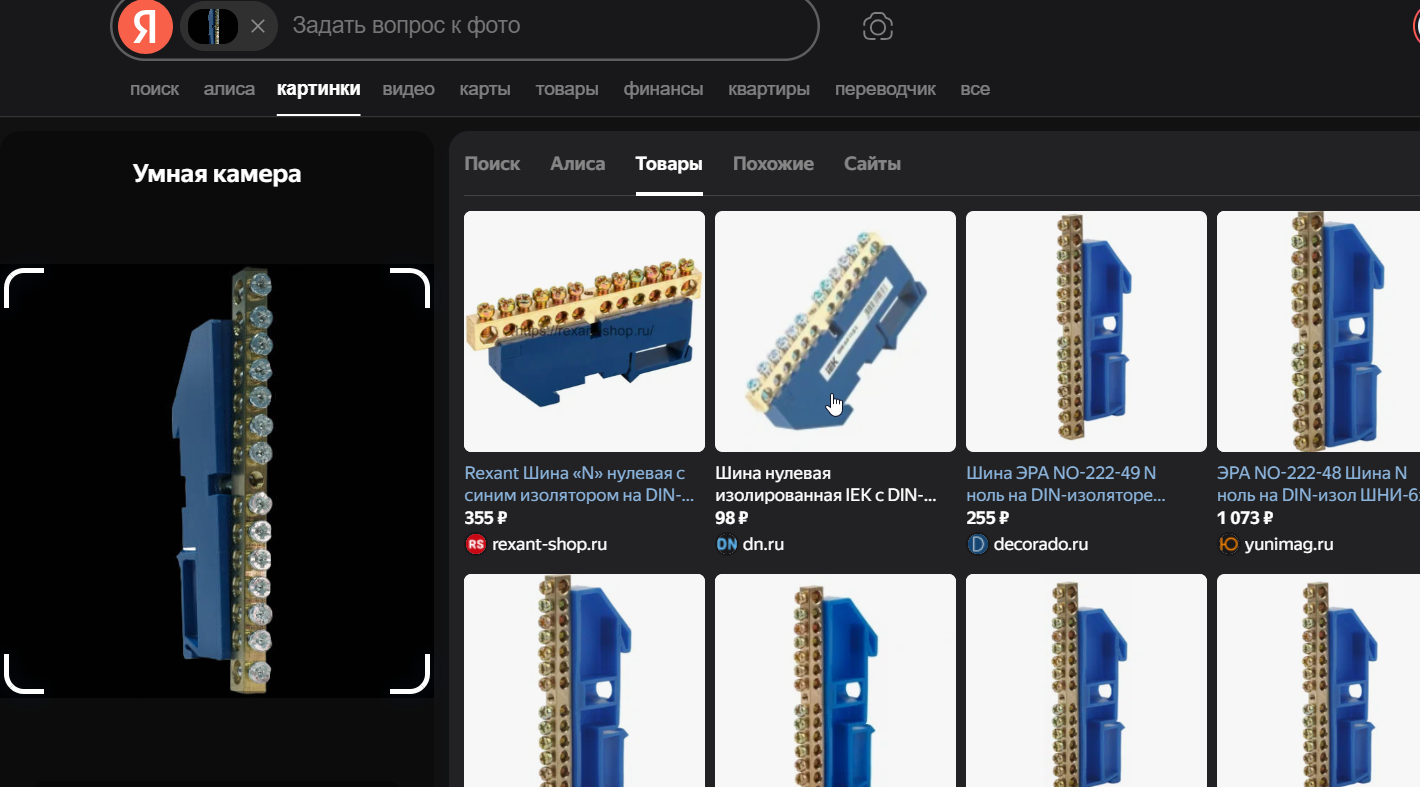
Task: Grab the bottom-right crop corner handle
Action: point(410,674)
